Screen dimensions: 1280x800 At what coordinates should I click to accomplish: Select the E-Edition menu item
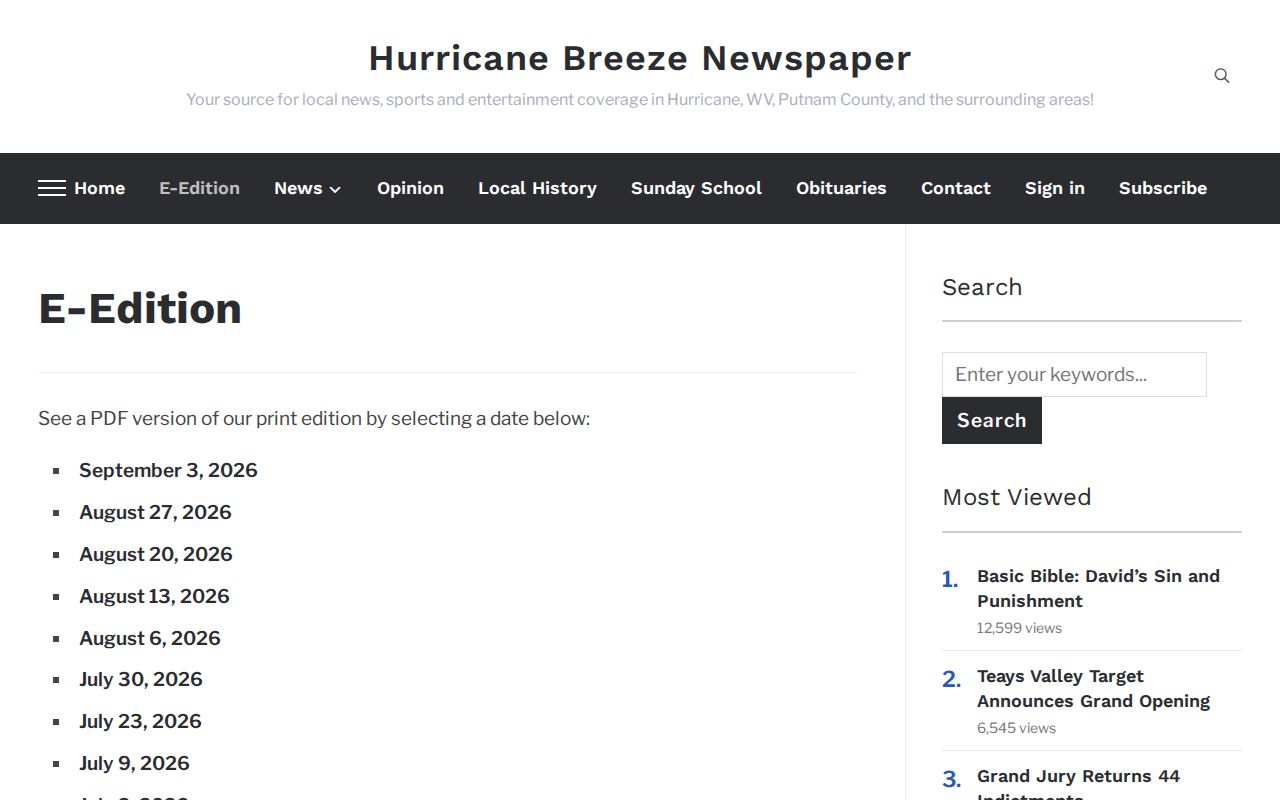[199, 188]
